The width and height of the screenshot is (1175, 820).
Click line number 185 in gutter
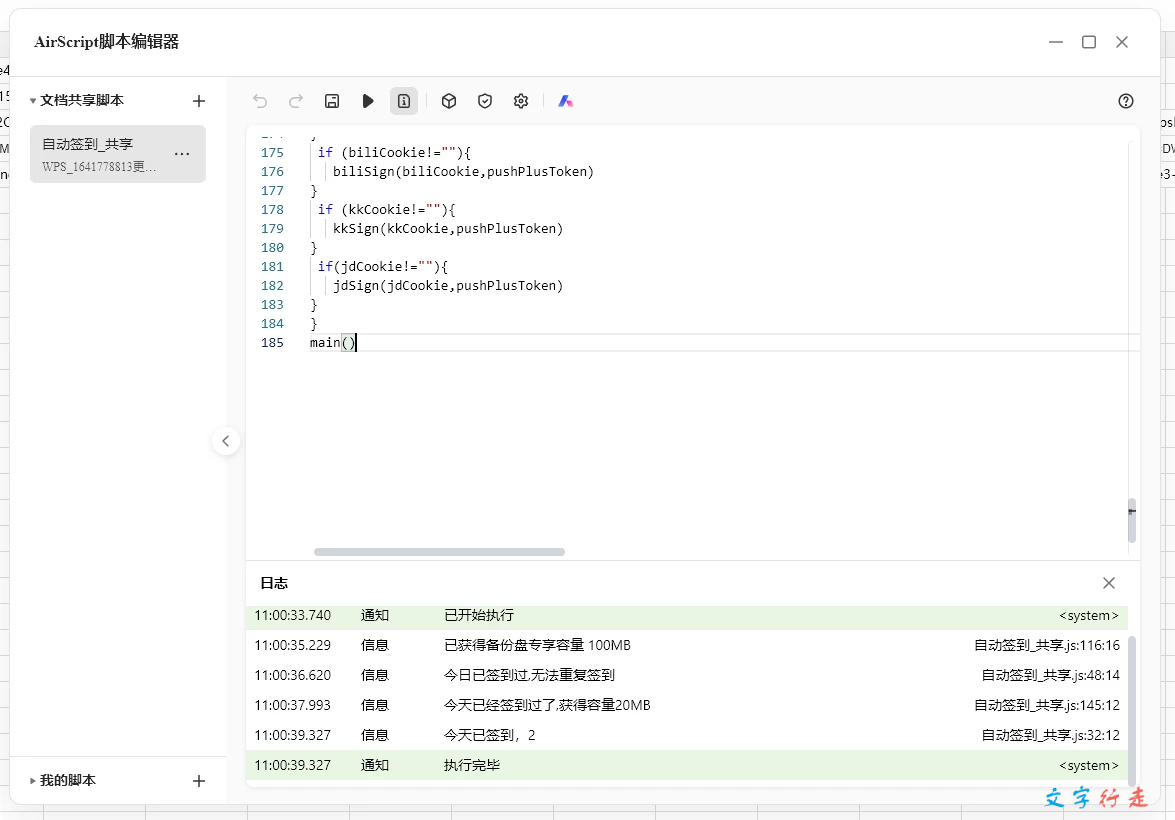(x=272, y=343)
